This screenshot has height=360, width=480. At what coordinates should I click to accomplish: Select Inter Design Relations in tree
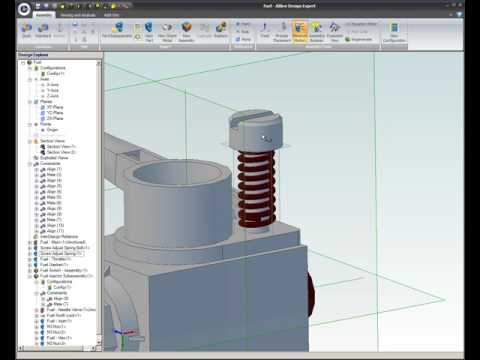point(59,237)
